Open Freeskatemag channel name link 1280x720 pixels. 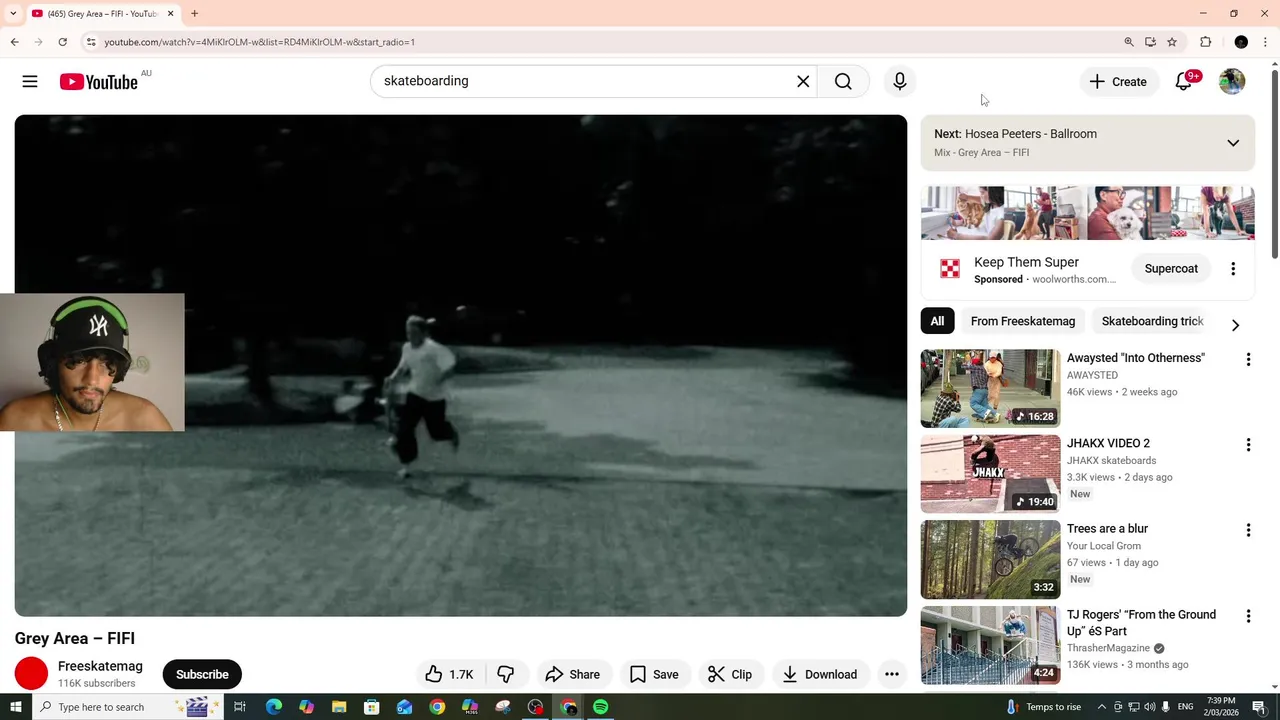[100, 666]
